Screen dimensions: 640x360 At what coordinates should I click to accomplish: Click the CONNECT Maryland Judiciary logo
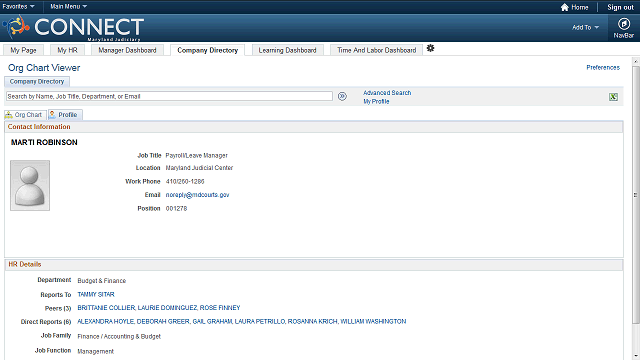tap(73, 28)
